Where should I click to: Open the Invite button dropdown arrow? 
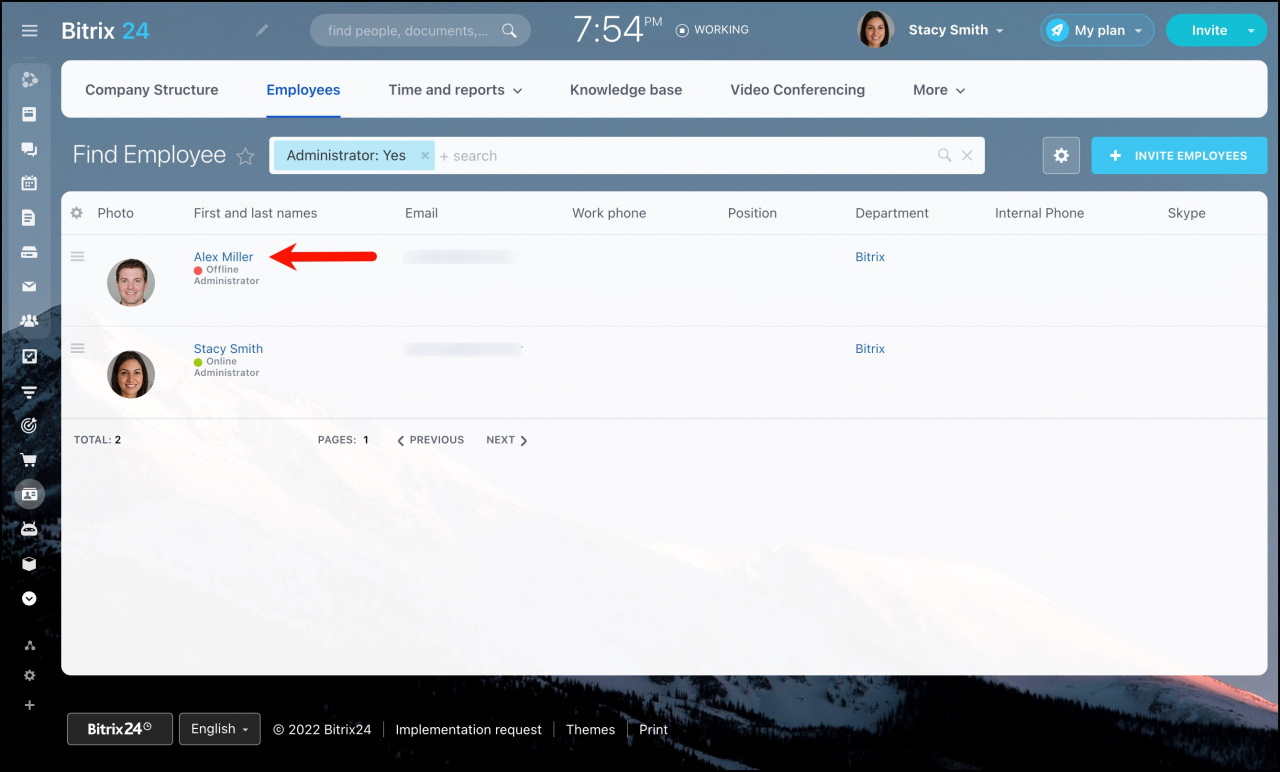coord(1251,30)
